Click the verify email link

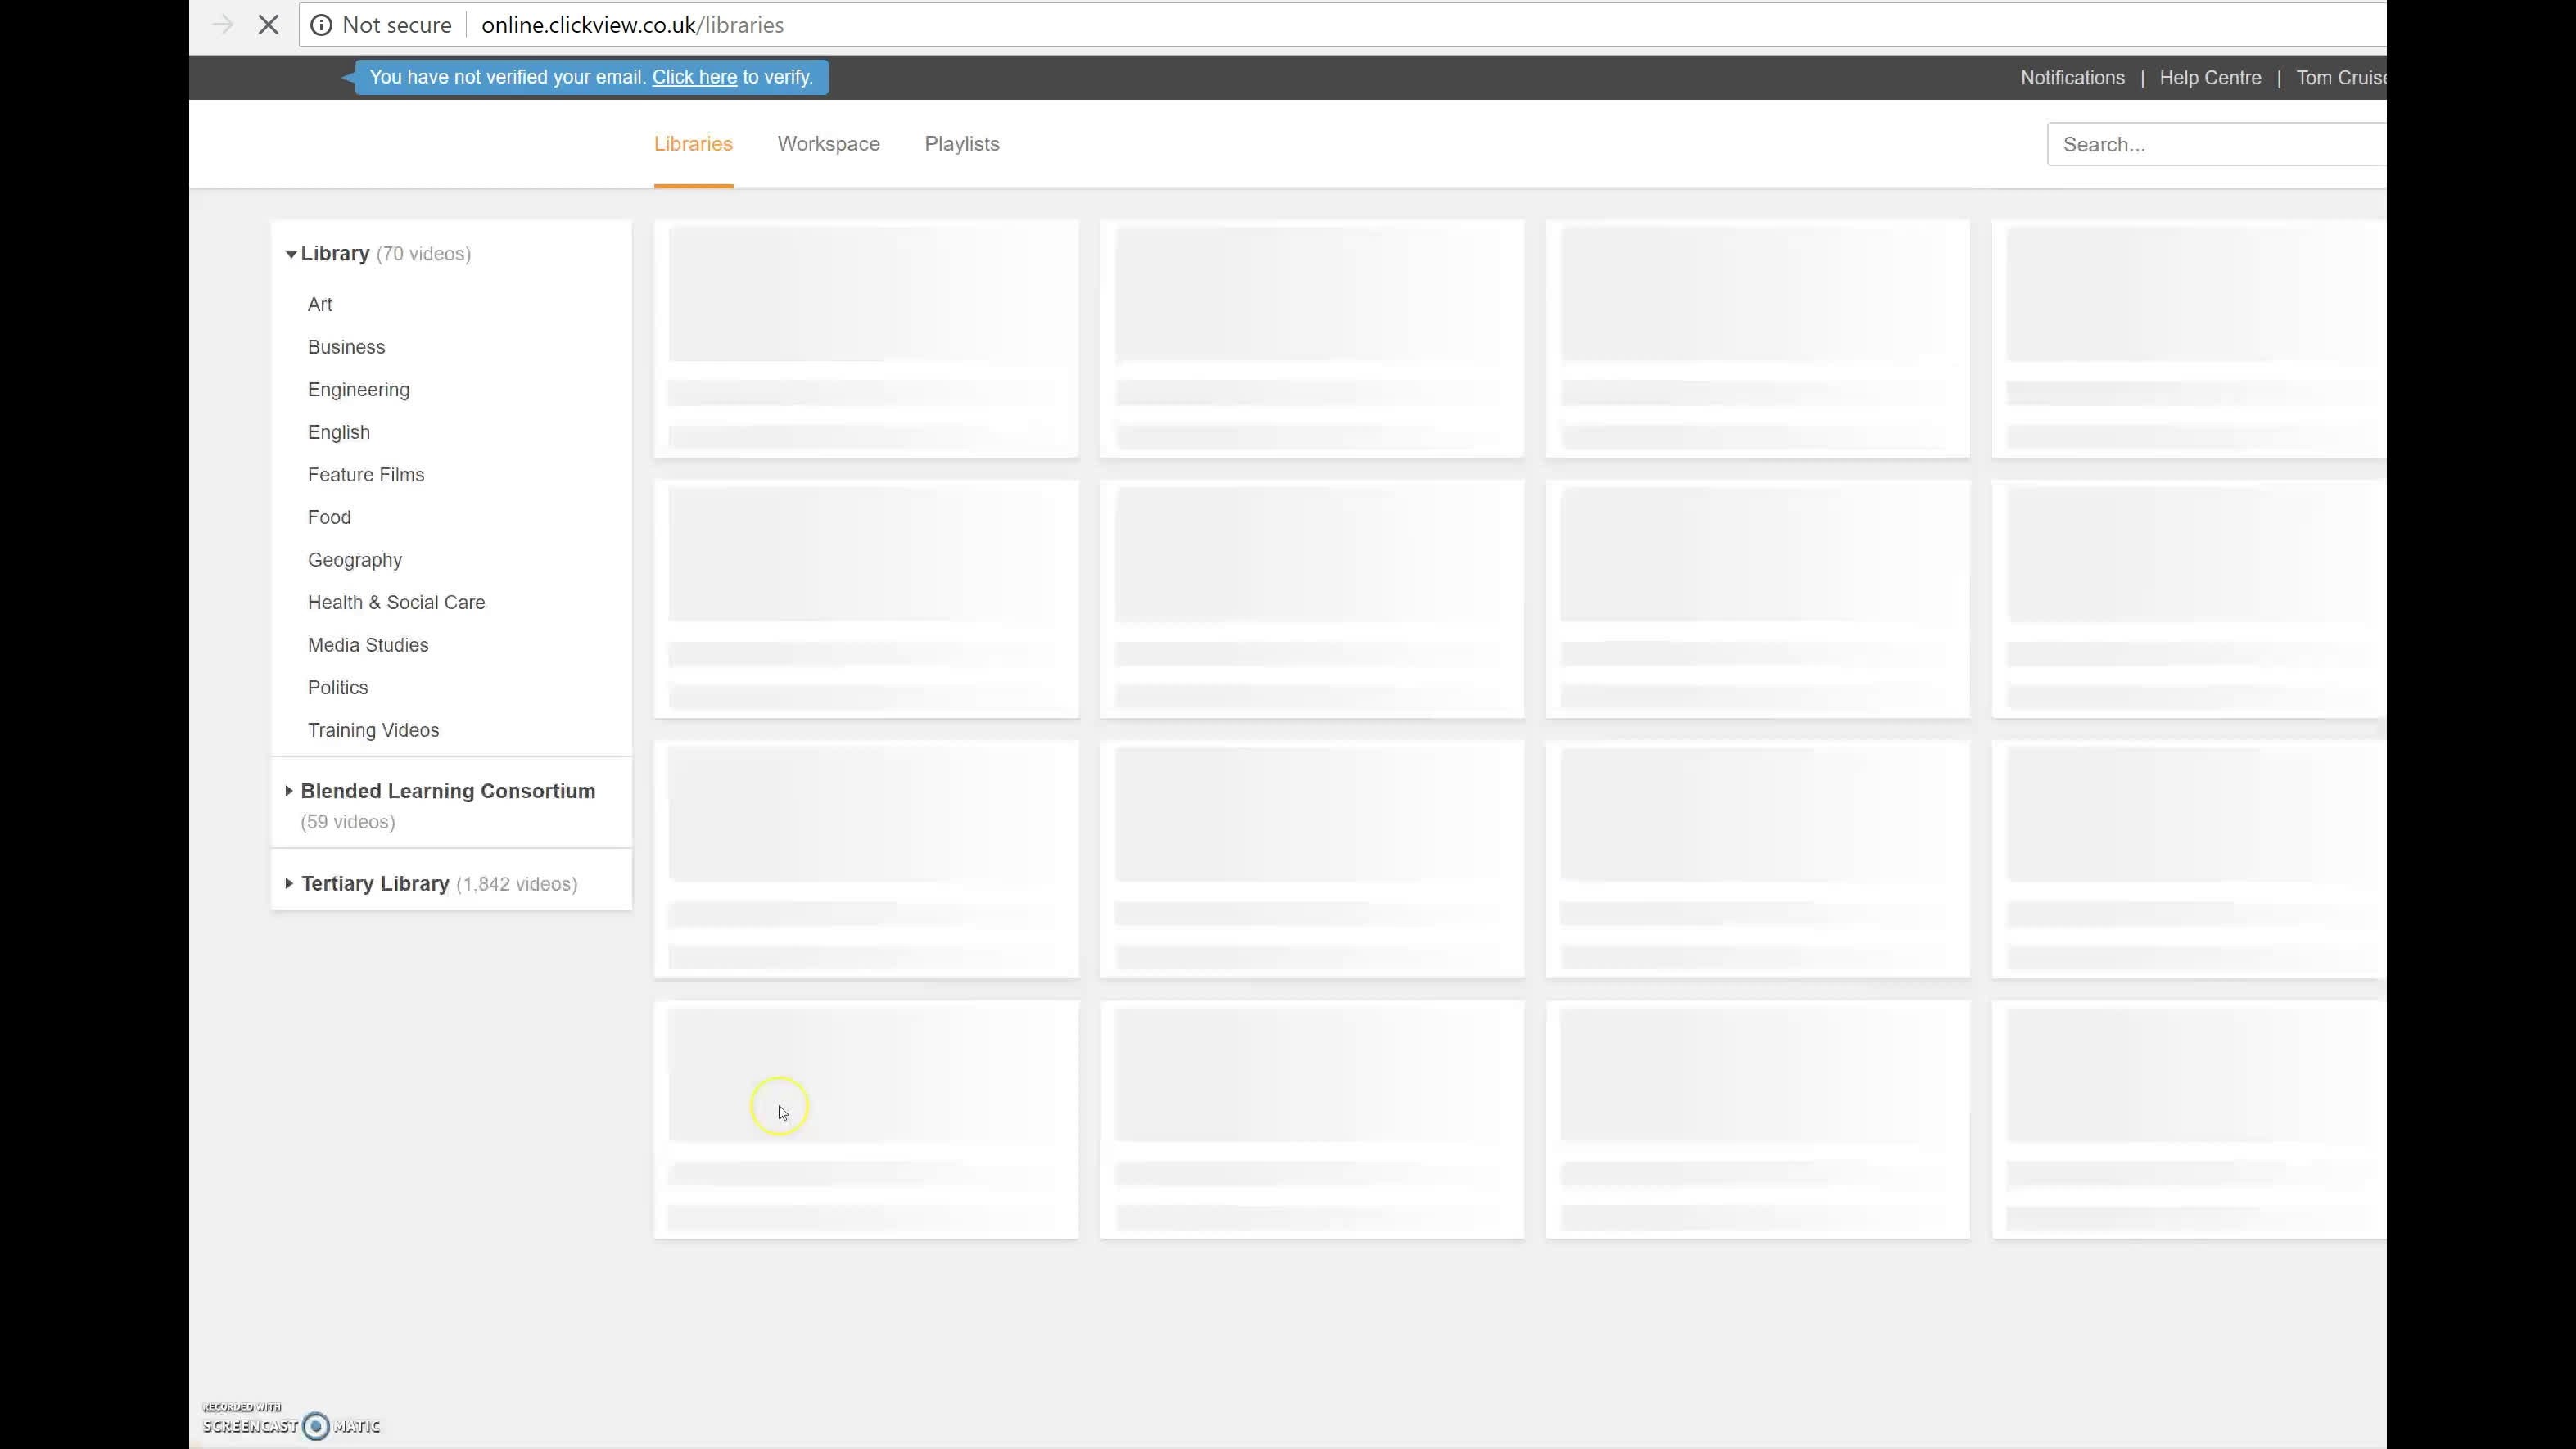[x=695, y=76]
